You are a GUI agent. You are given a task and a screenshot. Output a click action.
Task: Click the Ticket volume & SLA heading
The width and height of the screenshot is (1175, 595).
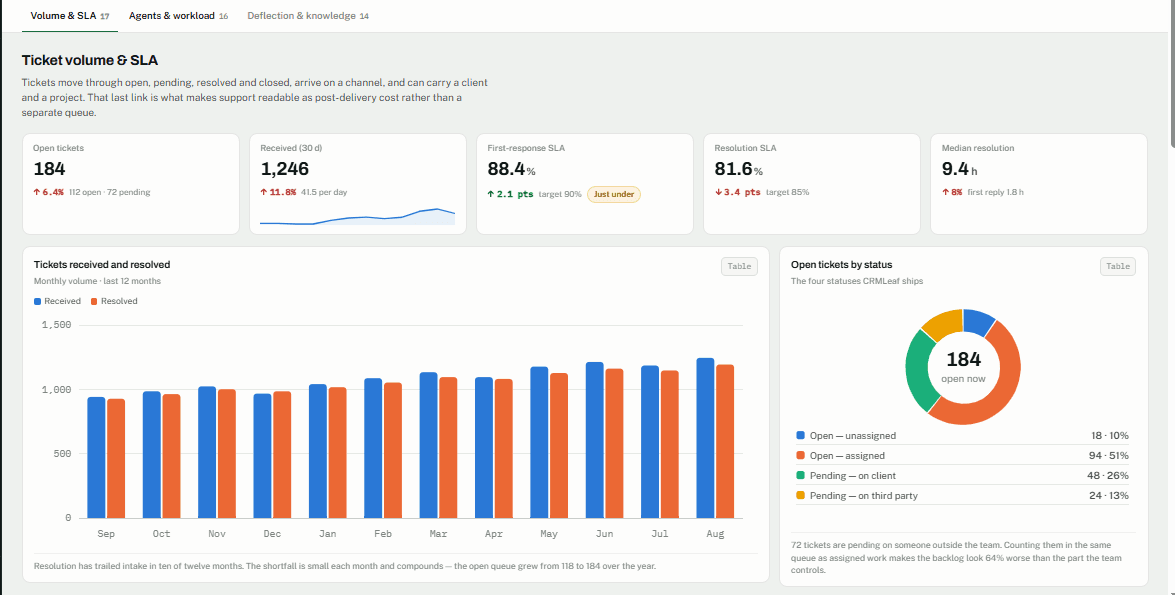tap(90, 61)
